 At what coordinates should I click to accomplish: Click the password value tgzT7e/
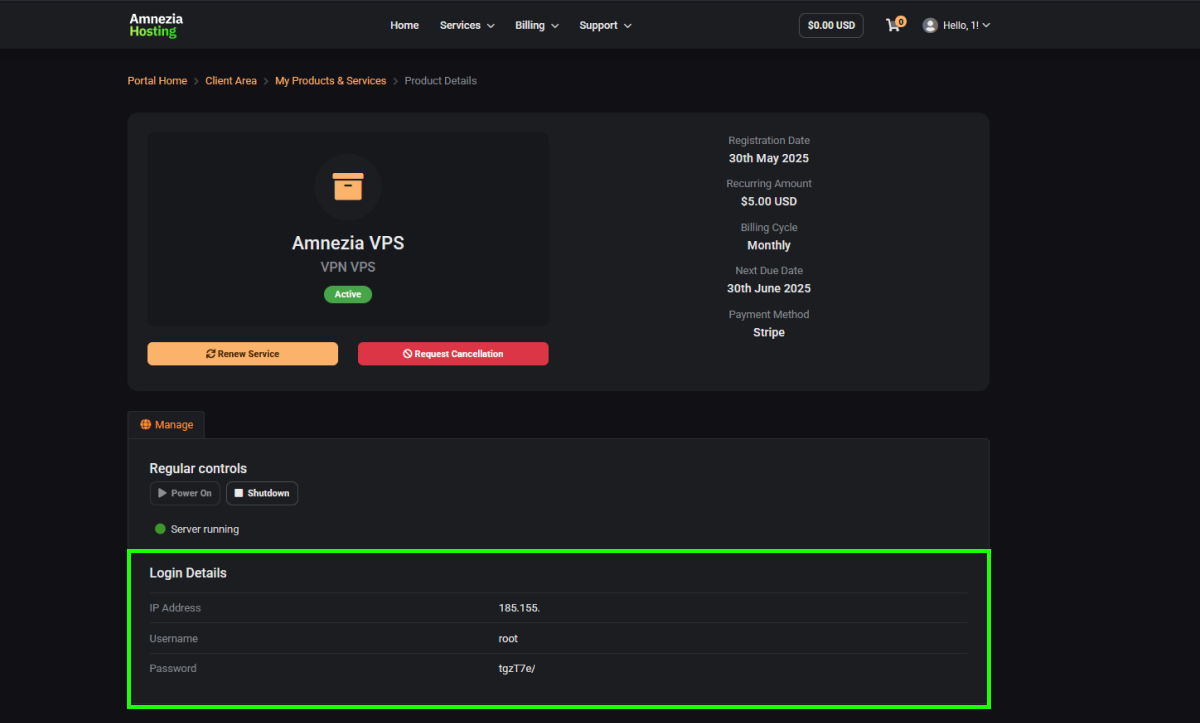[517, 668]
